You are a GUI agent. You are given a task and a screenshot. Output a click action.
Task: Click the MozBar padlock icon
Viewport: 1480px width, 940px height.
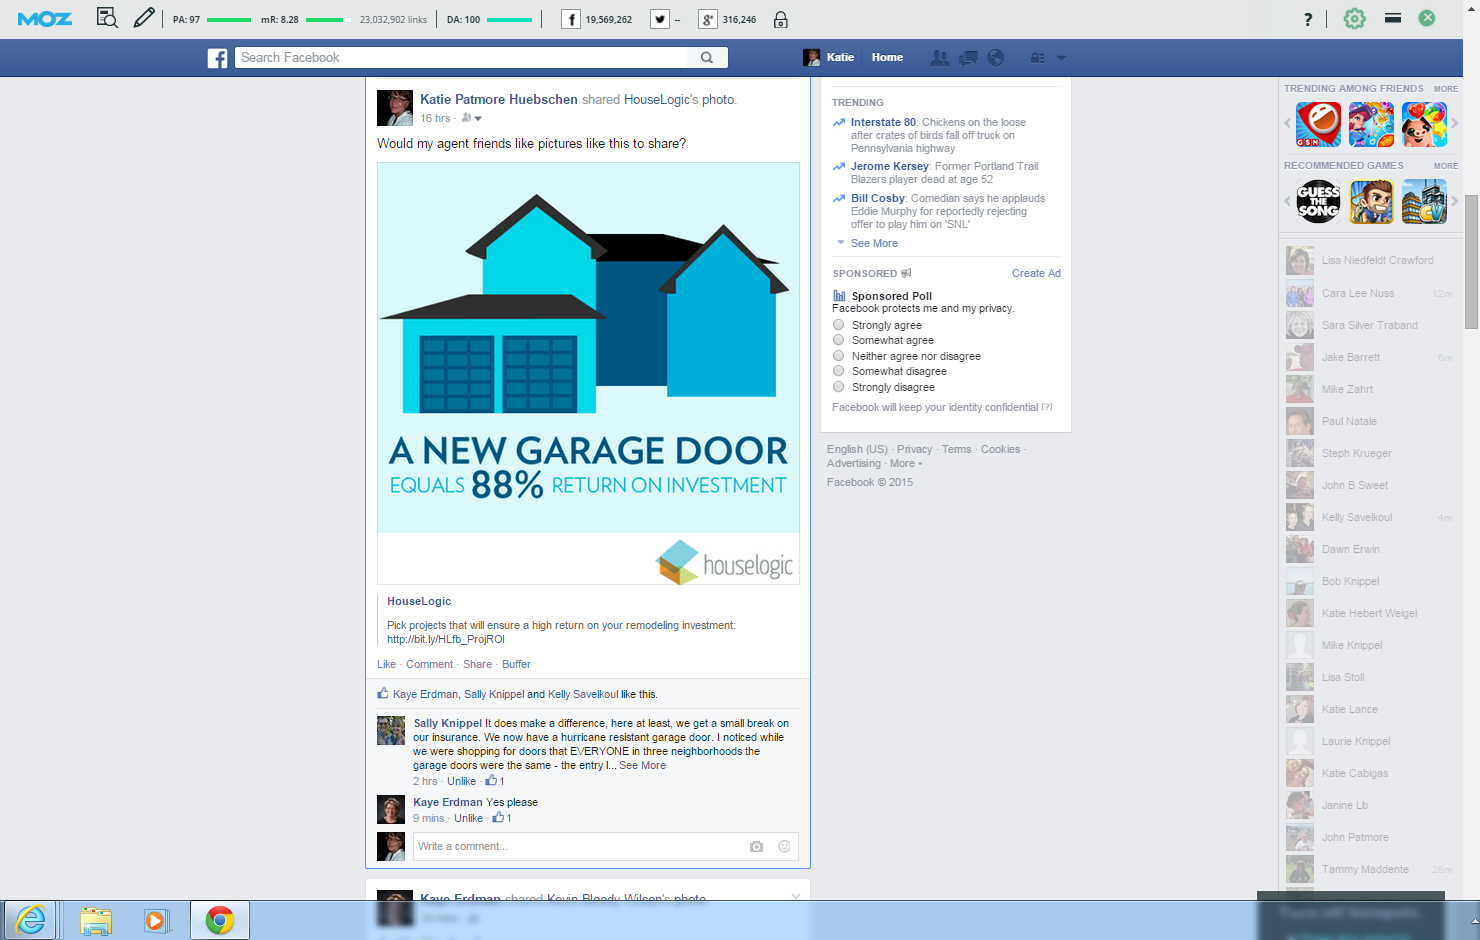pos(781,19)
